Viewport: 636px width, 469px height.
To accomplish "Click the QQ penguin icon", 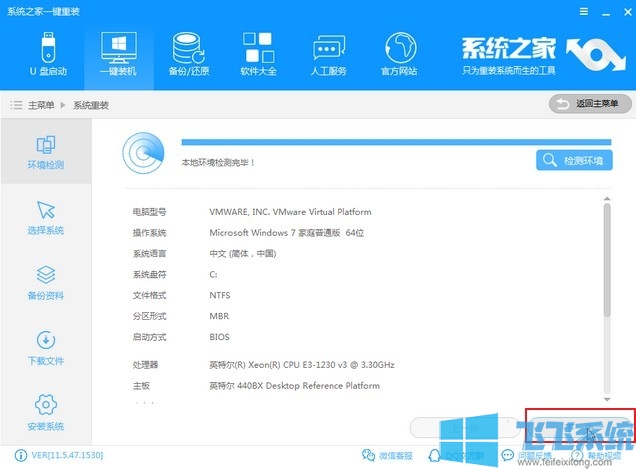I will point(434,456).
